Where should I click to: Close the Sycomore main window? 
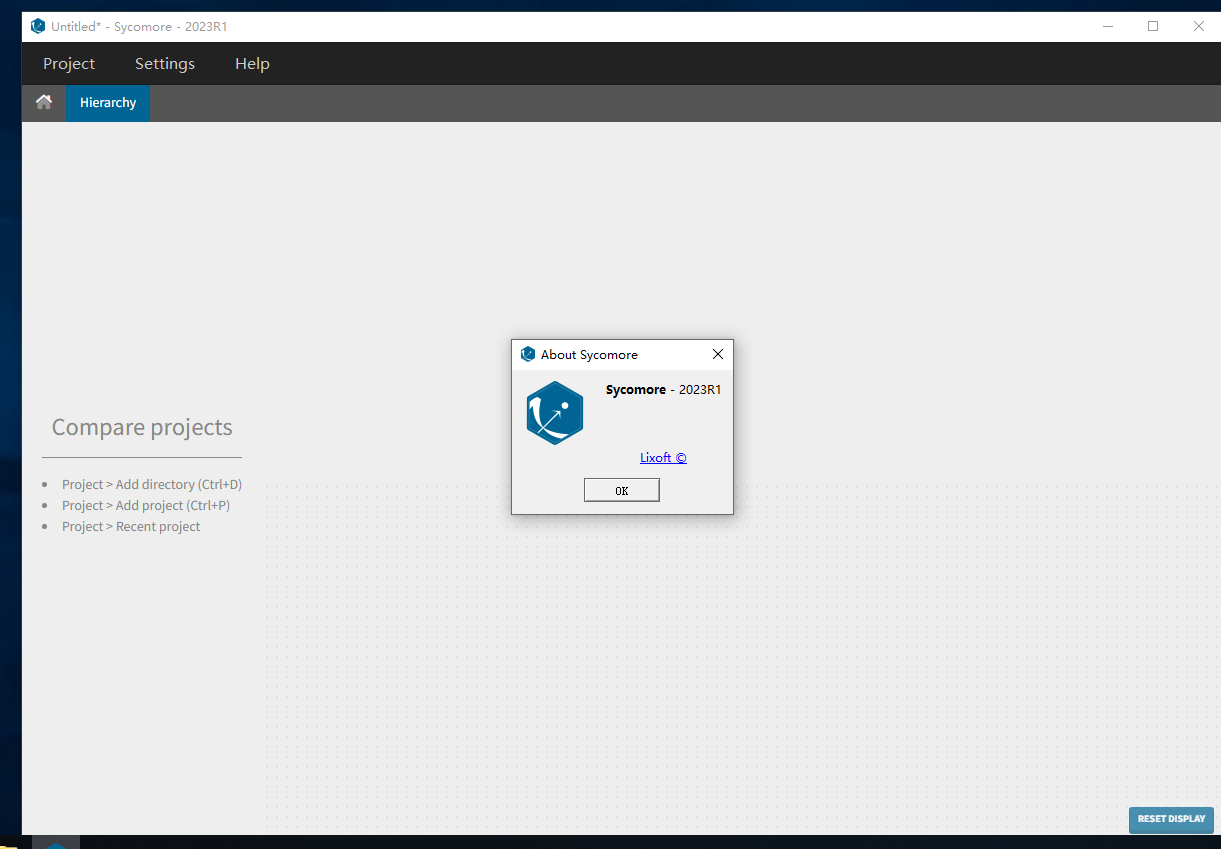[x=1198, y=27]
